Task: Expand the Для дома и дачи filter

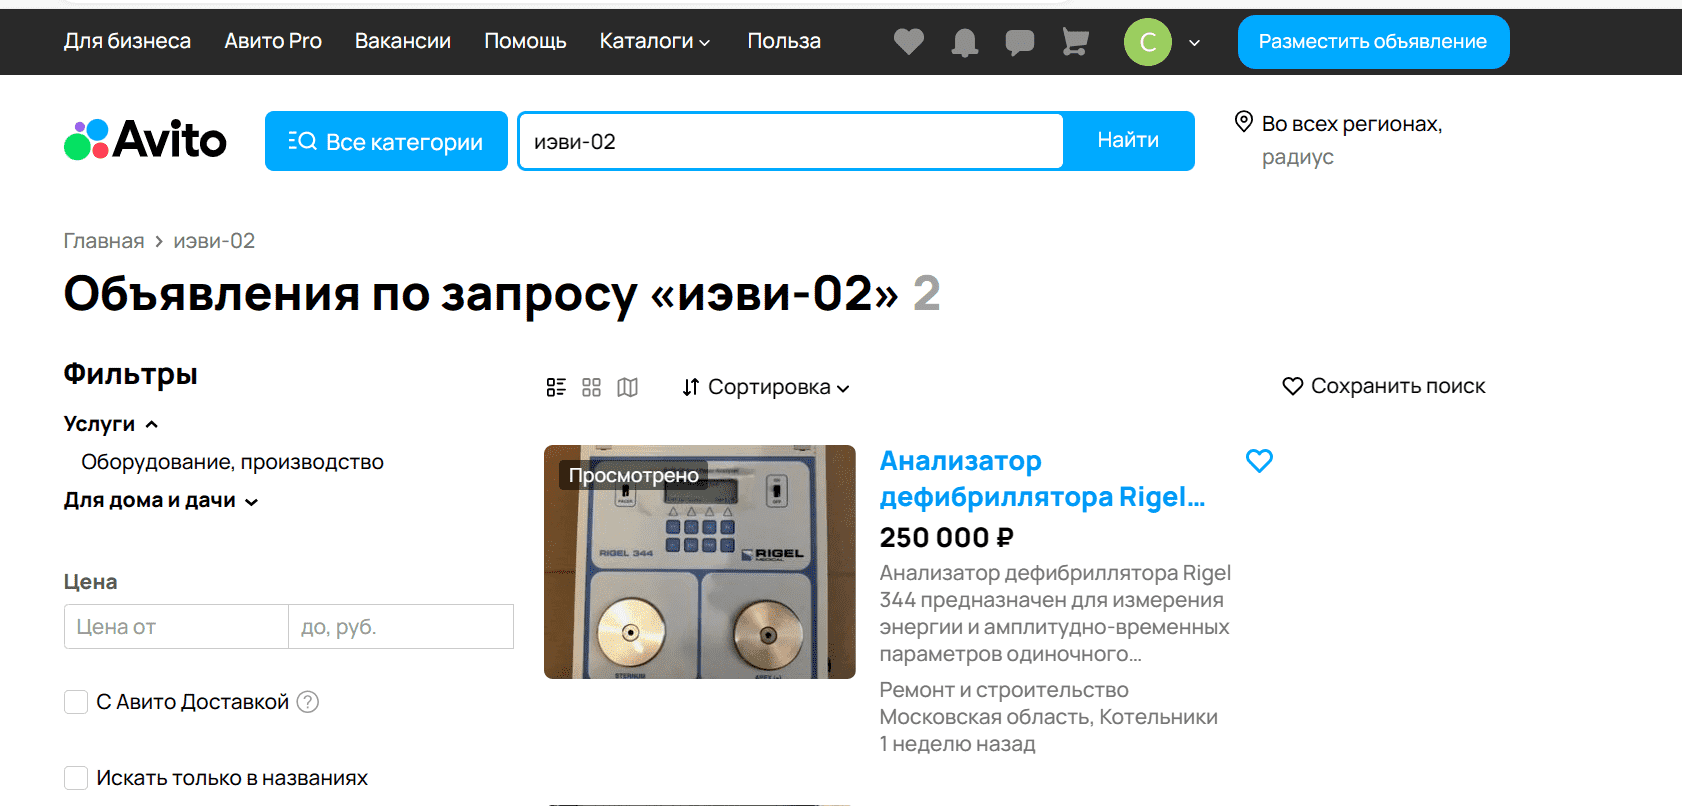Action: coord(161,500)
